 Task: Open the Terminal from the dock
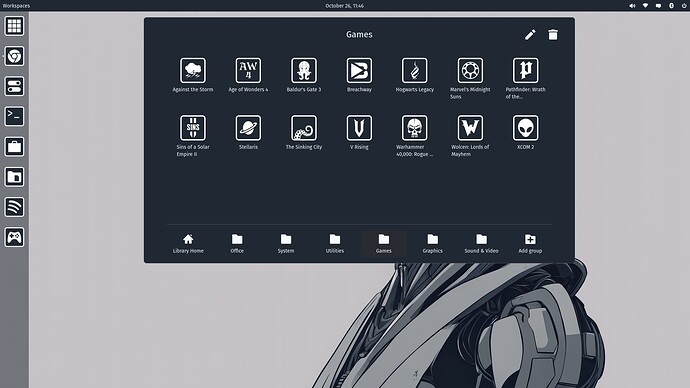[x=15, y=117]
